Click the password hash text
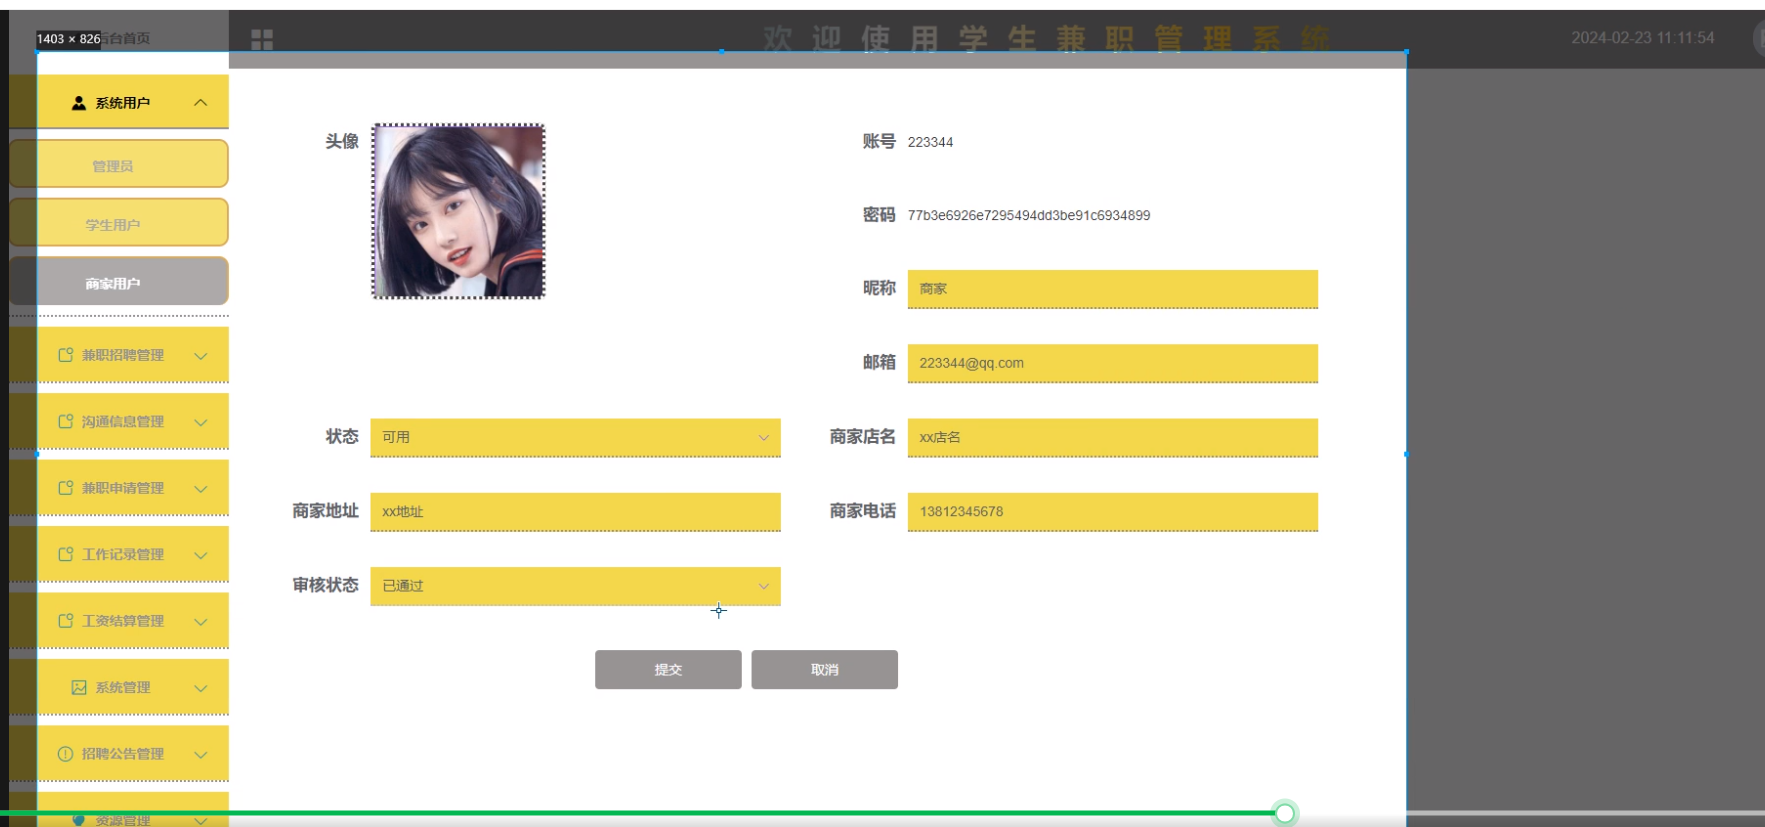 click(1029, 215)
